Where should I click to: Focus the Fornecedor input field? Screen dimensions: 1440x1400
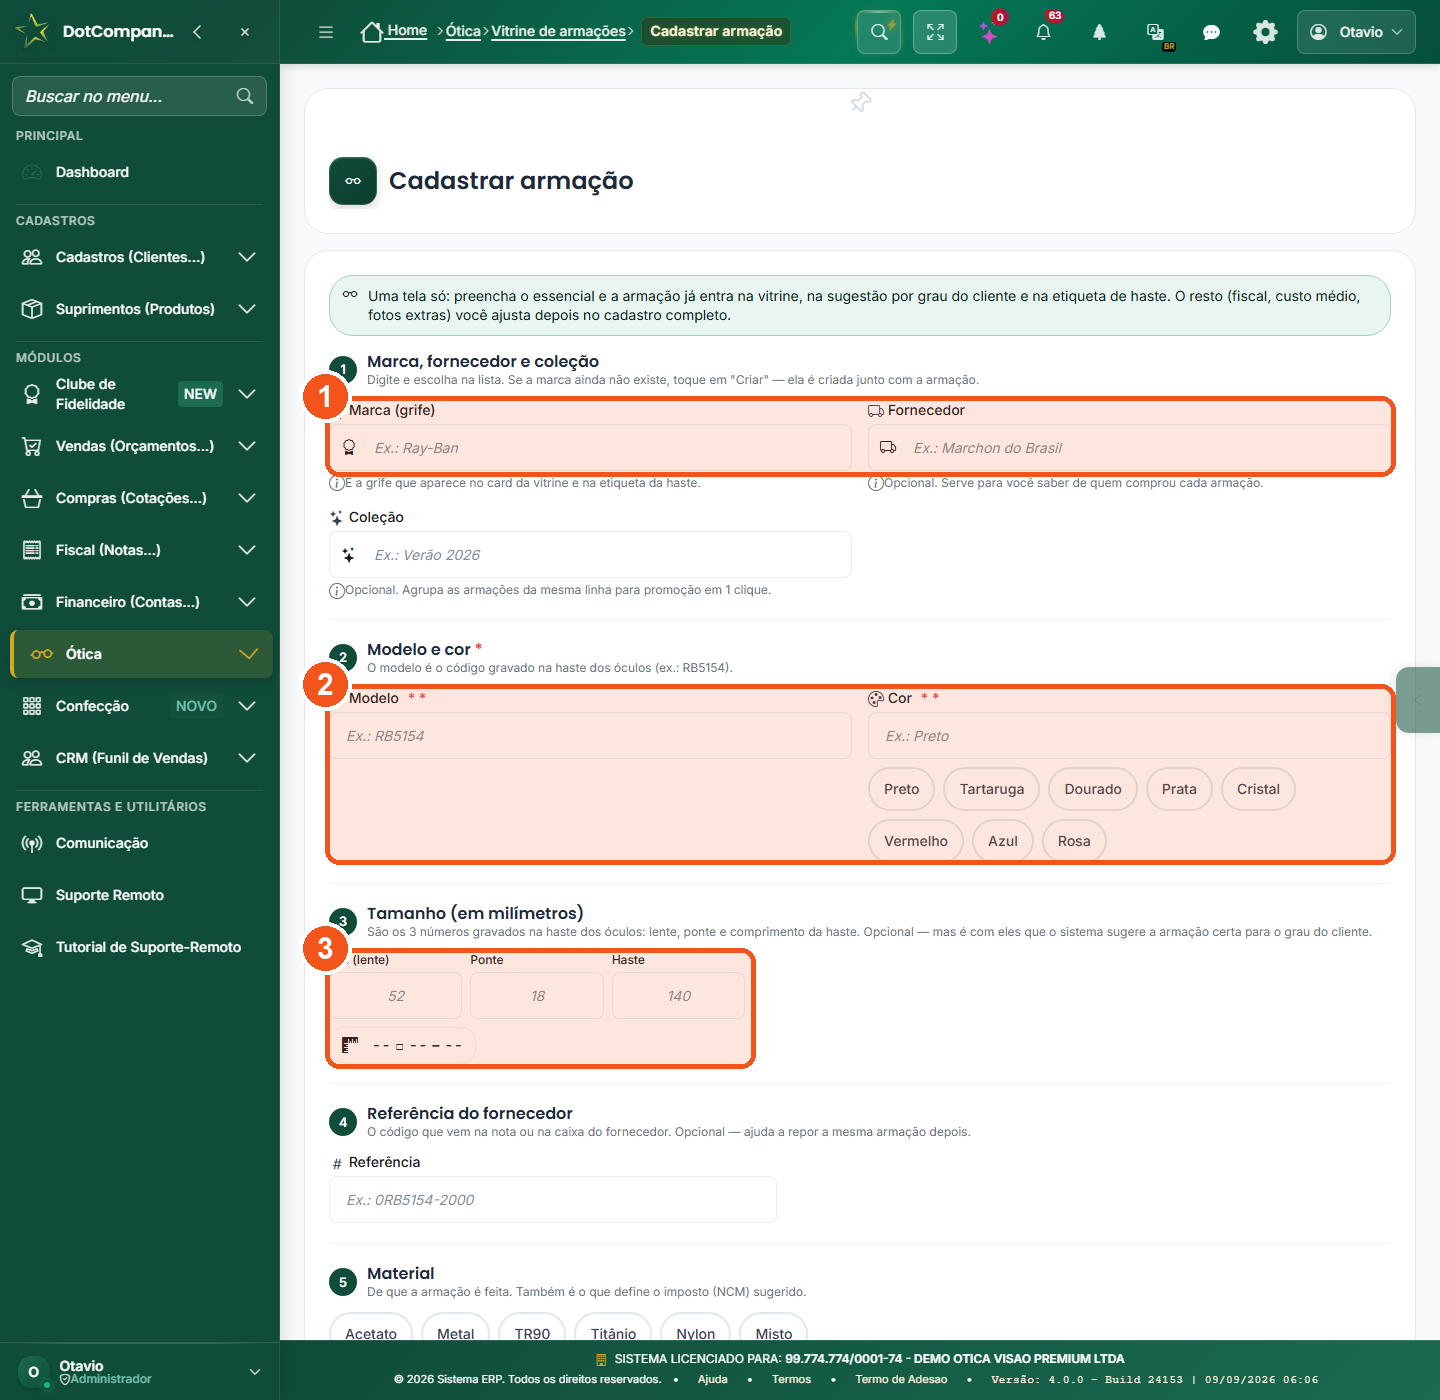(1129, 448)
